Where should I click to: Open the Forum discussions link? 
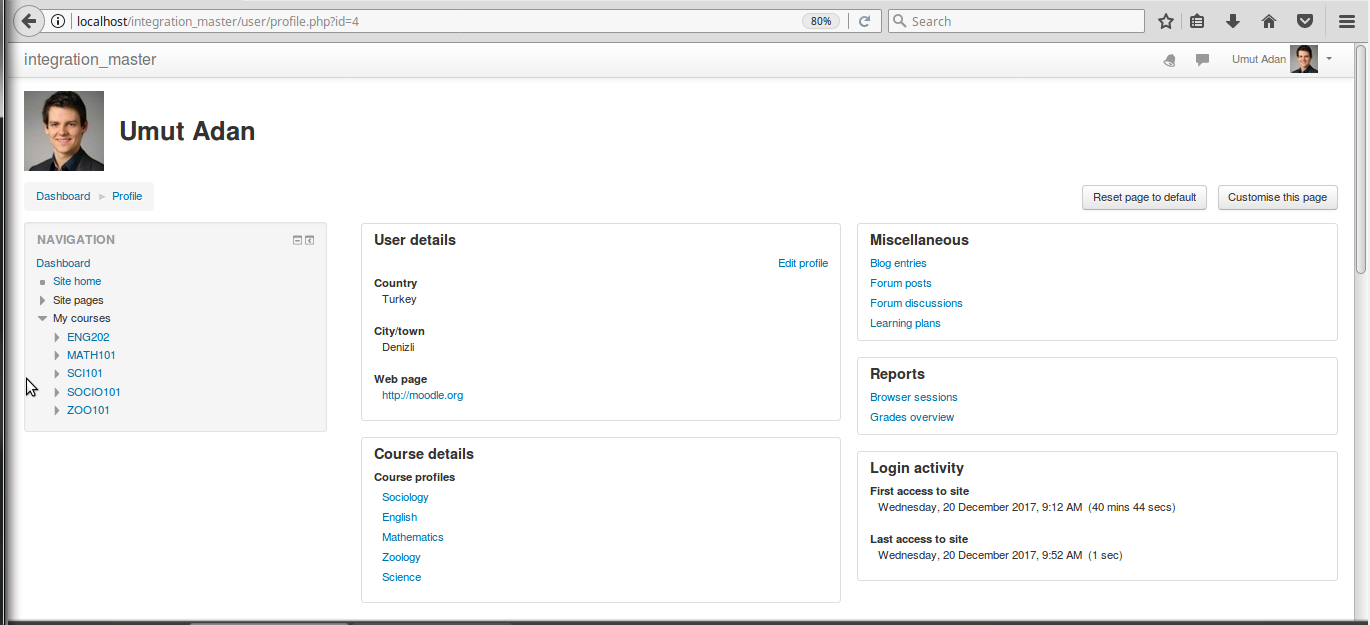click(916, 303)
